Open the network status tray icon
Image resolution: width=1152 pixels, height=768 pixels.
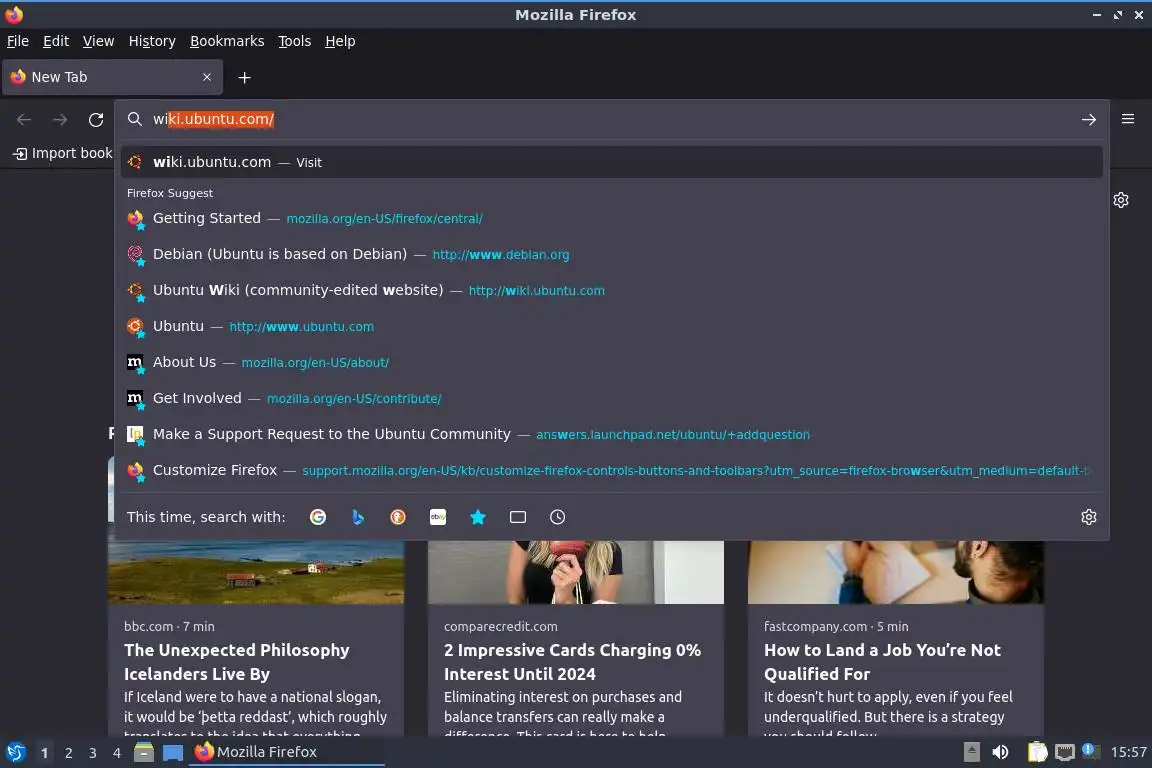click(x=1065, y=752)
